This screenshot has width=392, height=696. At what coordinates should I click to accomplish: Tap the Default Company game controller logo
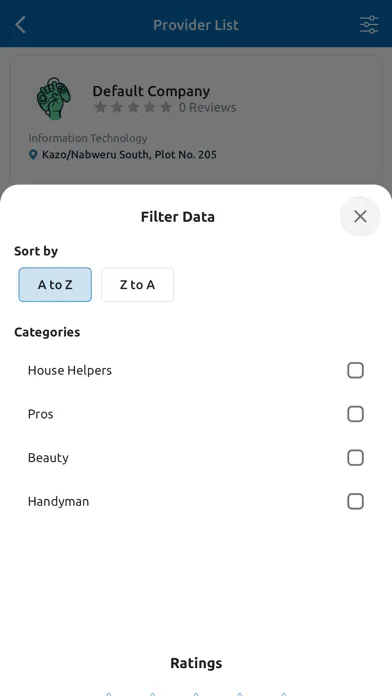click(x=54, y=99)
